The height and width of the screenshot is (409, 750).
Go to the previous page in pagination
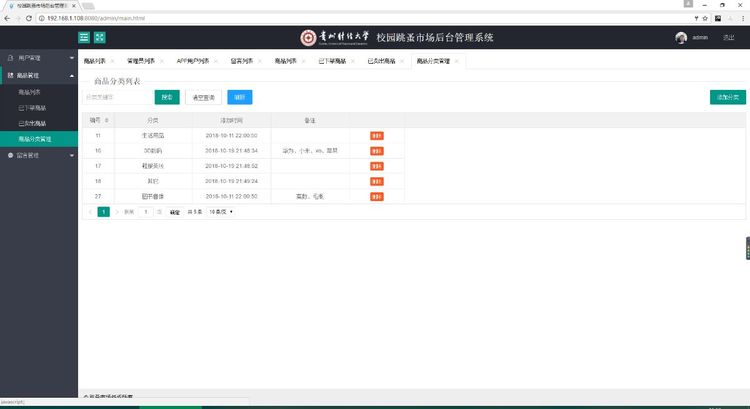[90, 212]
